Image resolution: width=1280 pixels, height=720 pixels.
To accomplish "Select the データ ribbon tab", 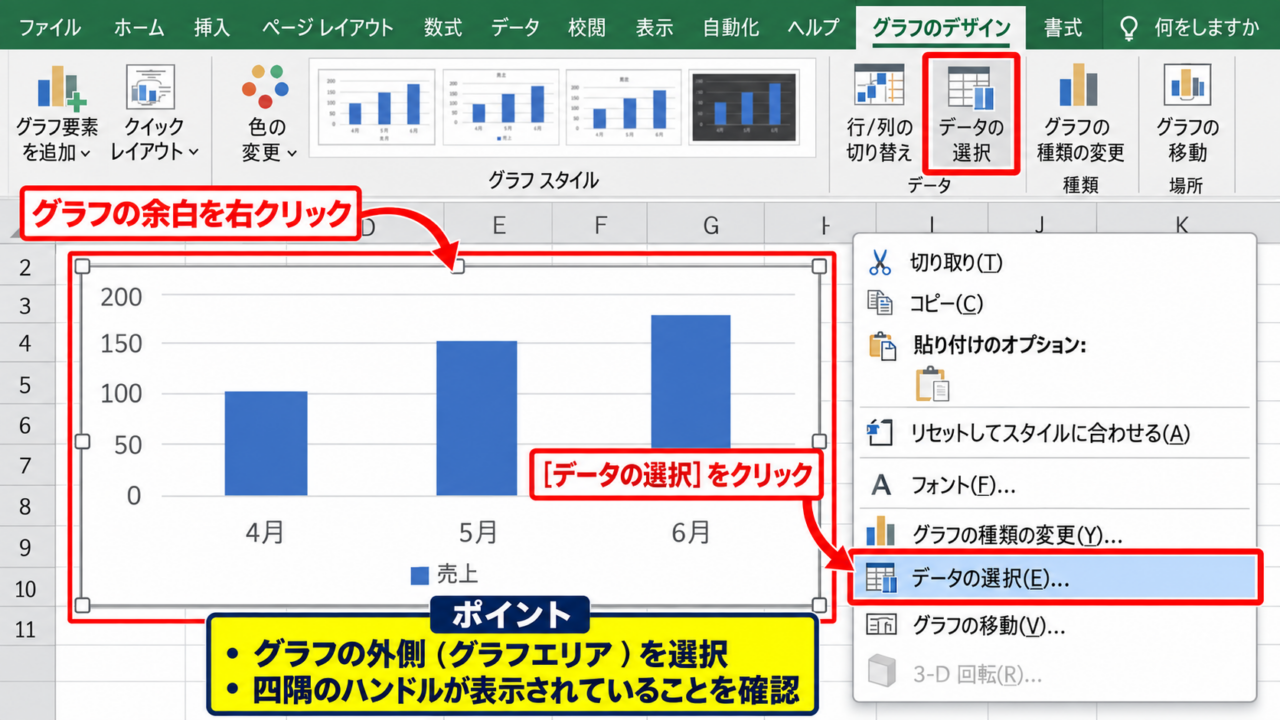I will [515, 27].
